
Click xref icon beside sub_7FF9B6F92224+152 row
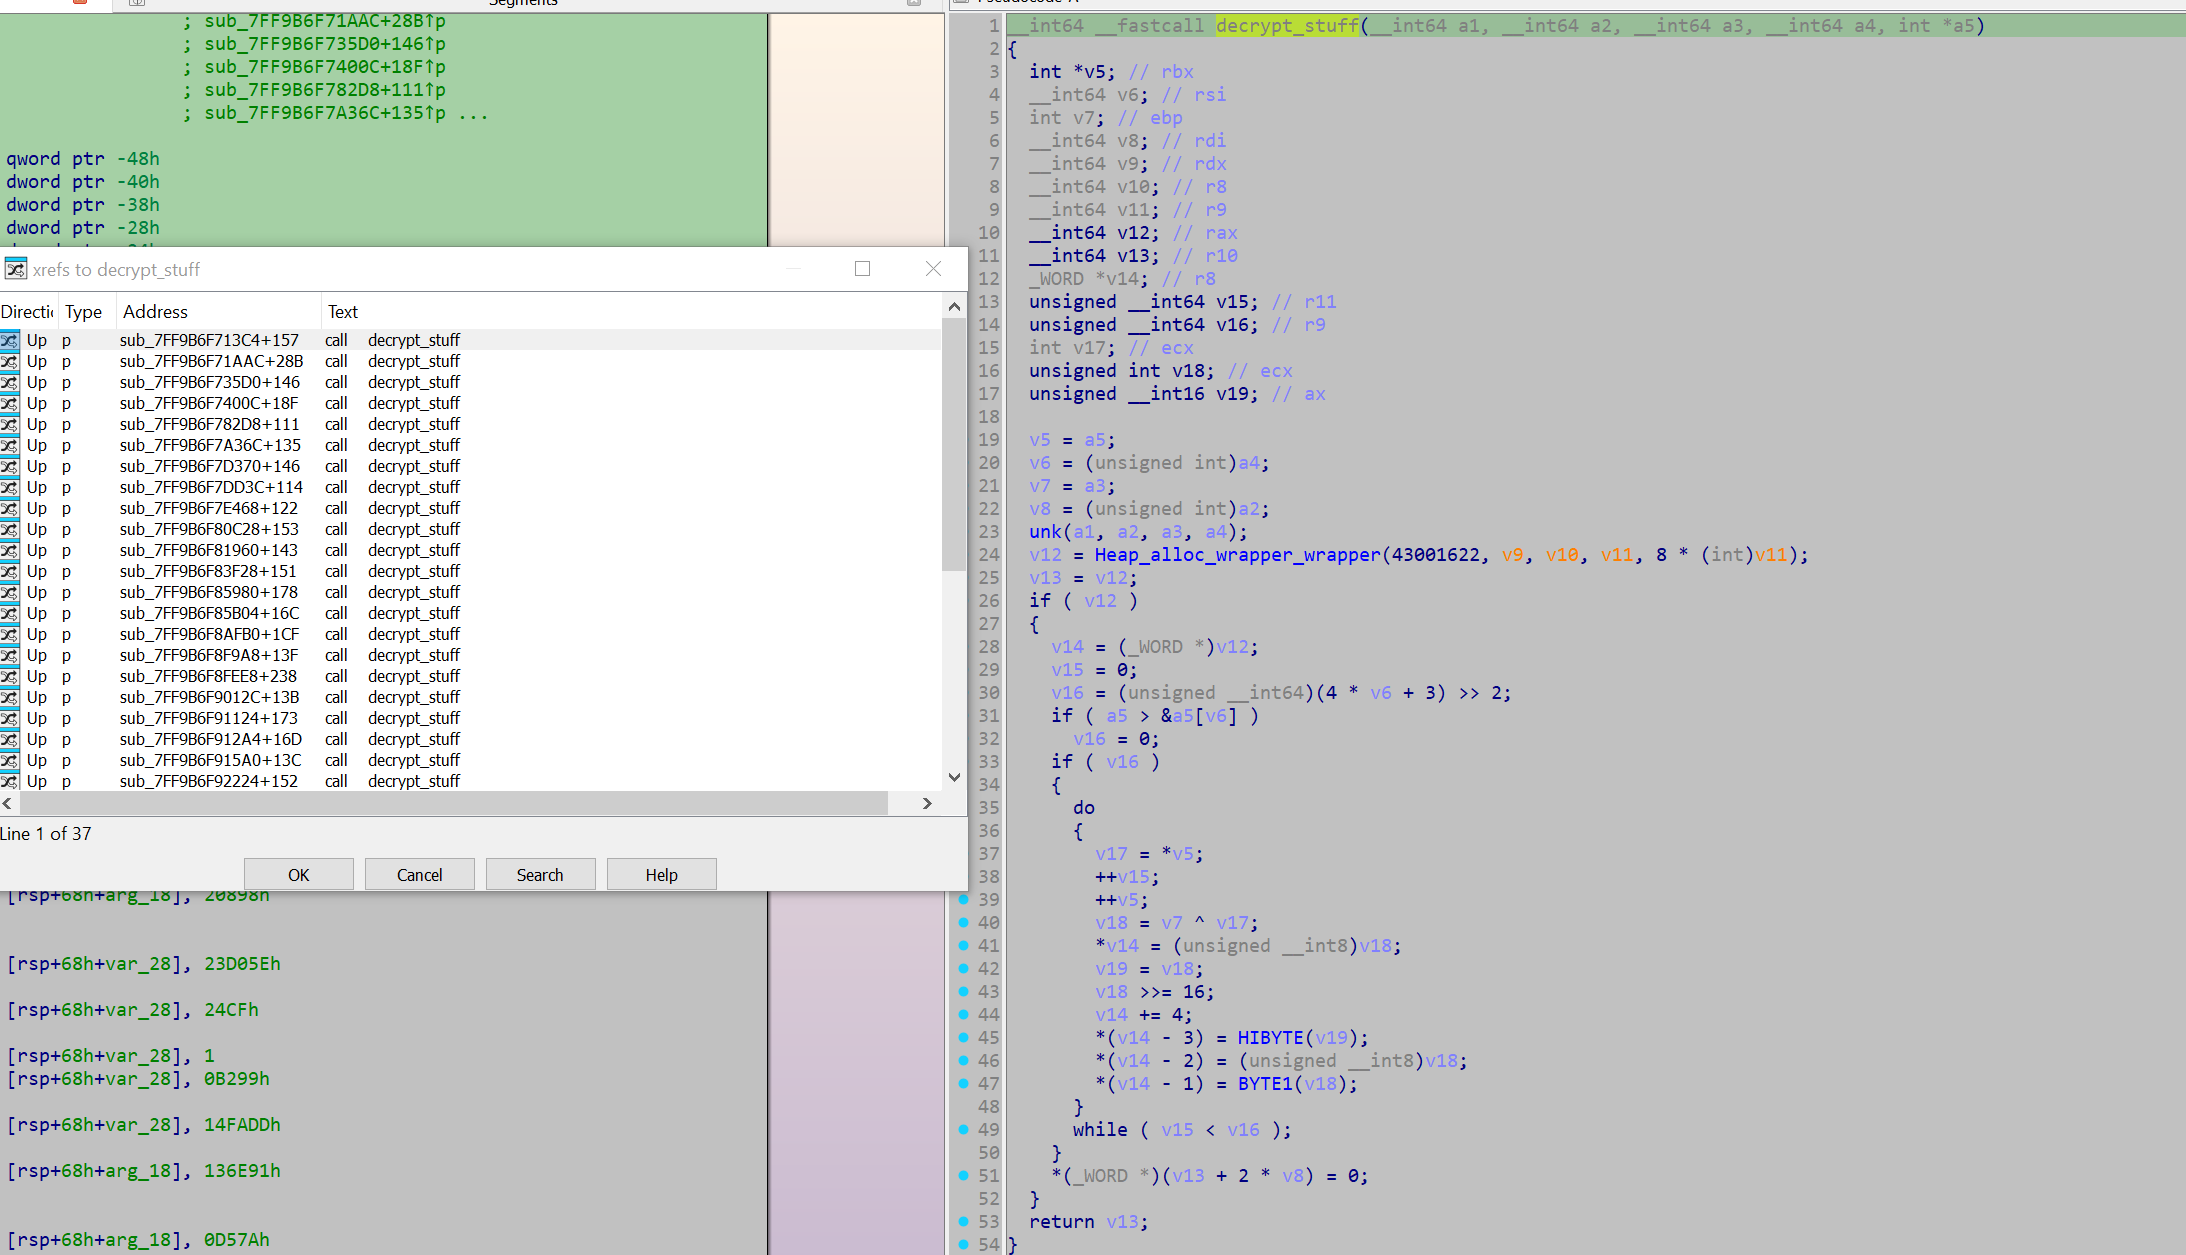(10, 781)
